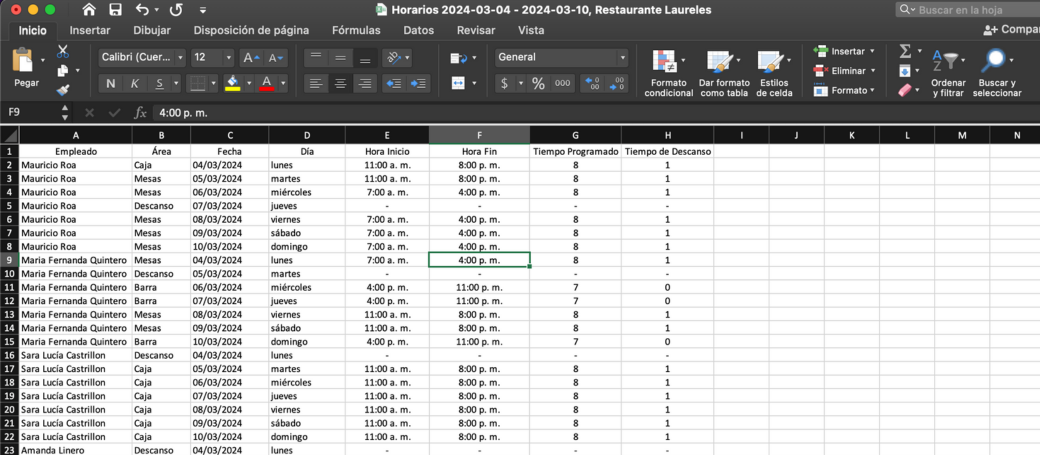Click the AutoSum sigma icon
The width and height of the screenshot is (1040, 455).
(x=905, y=51)
